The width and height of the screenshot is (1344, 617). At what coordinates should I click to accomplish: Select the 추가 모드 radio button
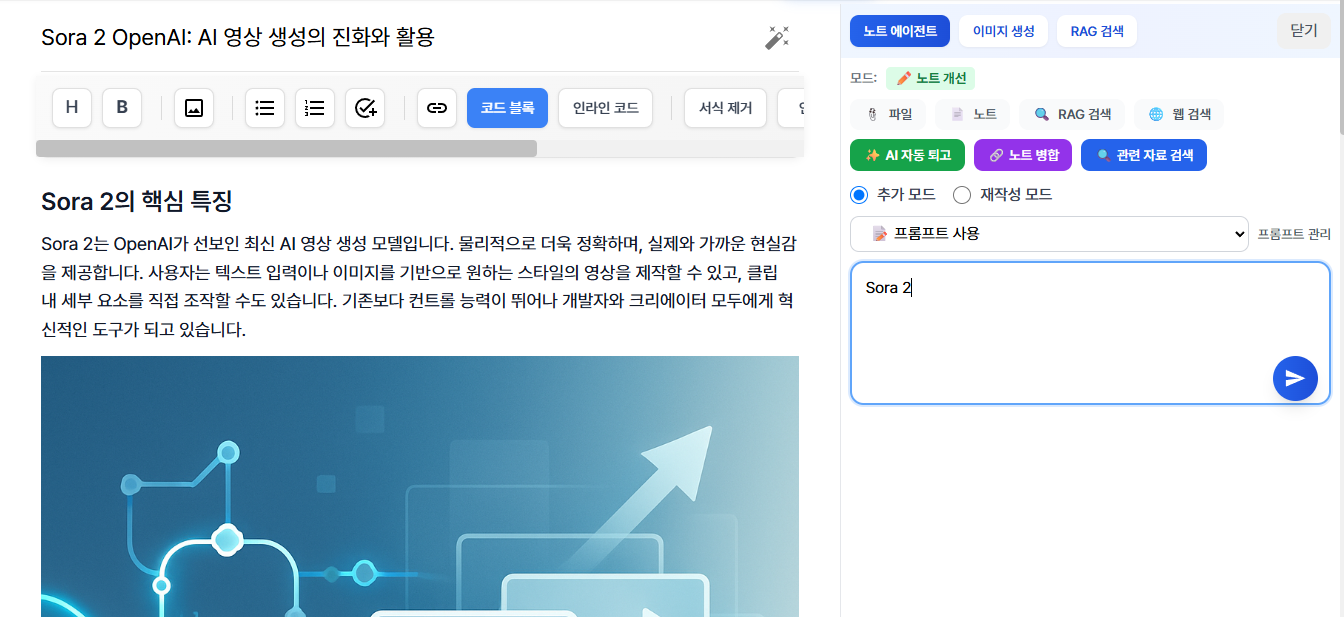(858, 195)
